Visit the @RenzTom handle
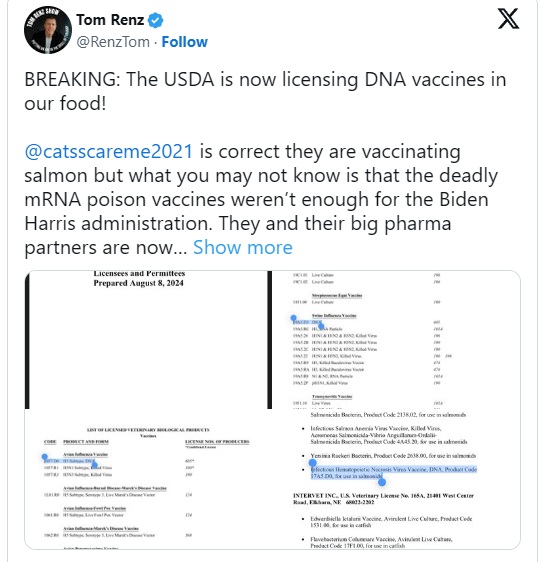The height and width of the screenshot is (562, 545). (113, 42)
